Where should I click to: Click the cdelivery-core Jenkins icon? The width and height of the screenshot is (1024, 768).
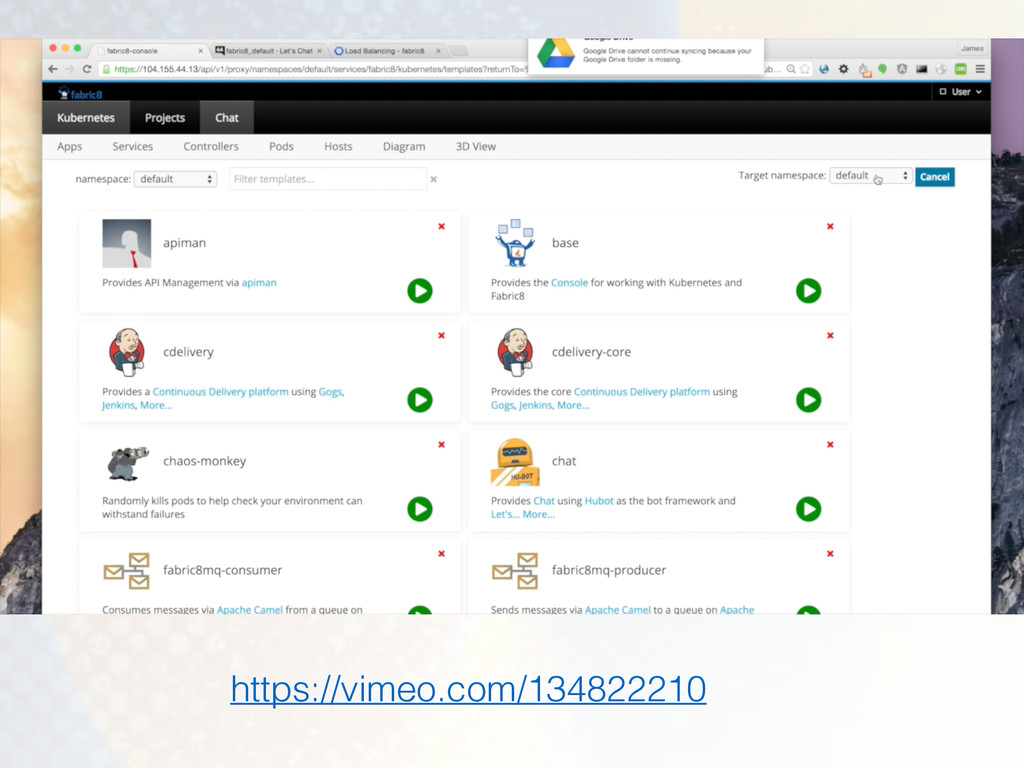click(515, 352)
